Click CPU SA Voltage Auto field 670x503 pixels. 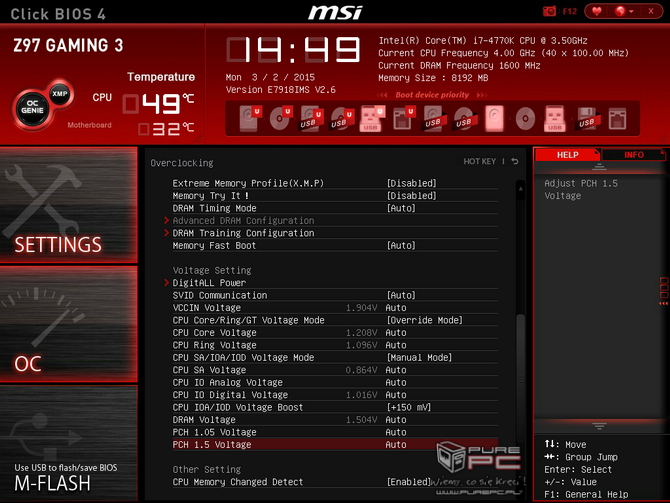(x=396, y=370)
